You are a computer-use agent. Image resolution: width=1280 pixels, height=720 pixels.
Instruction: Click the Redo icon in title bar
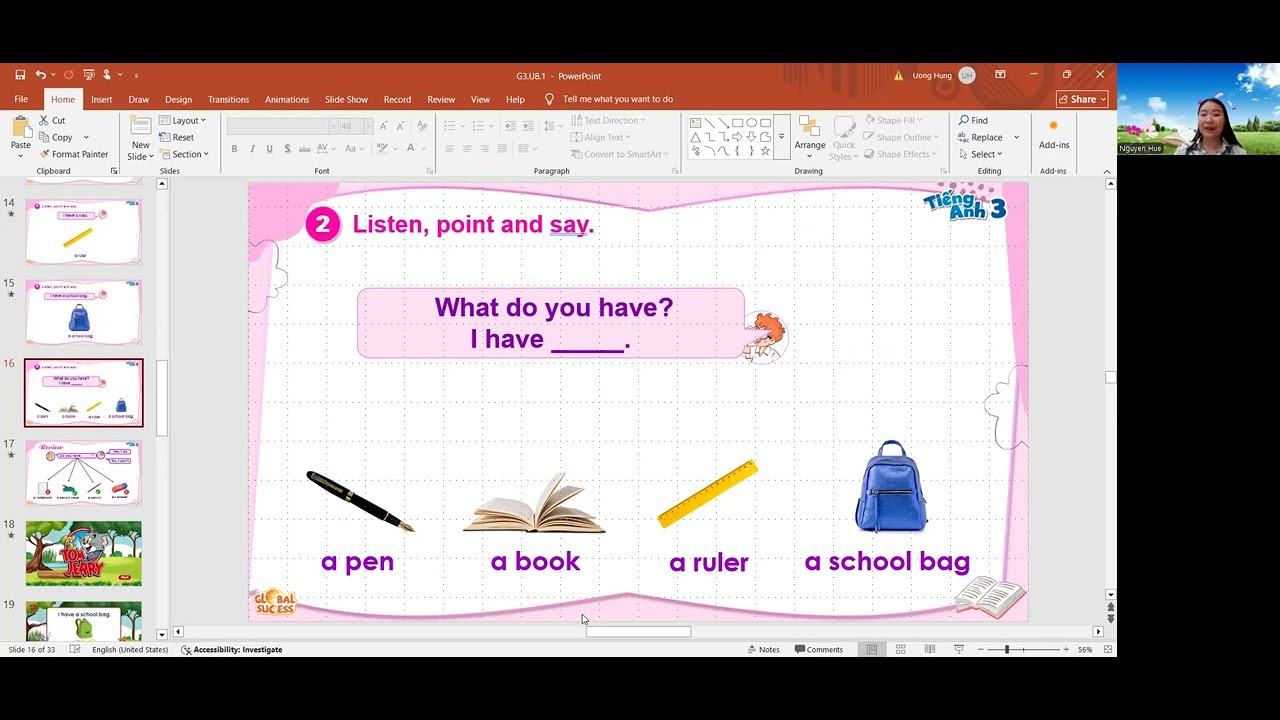pos(68,75)
